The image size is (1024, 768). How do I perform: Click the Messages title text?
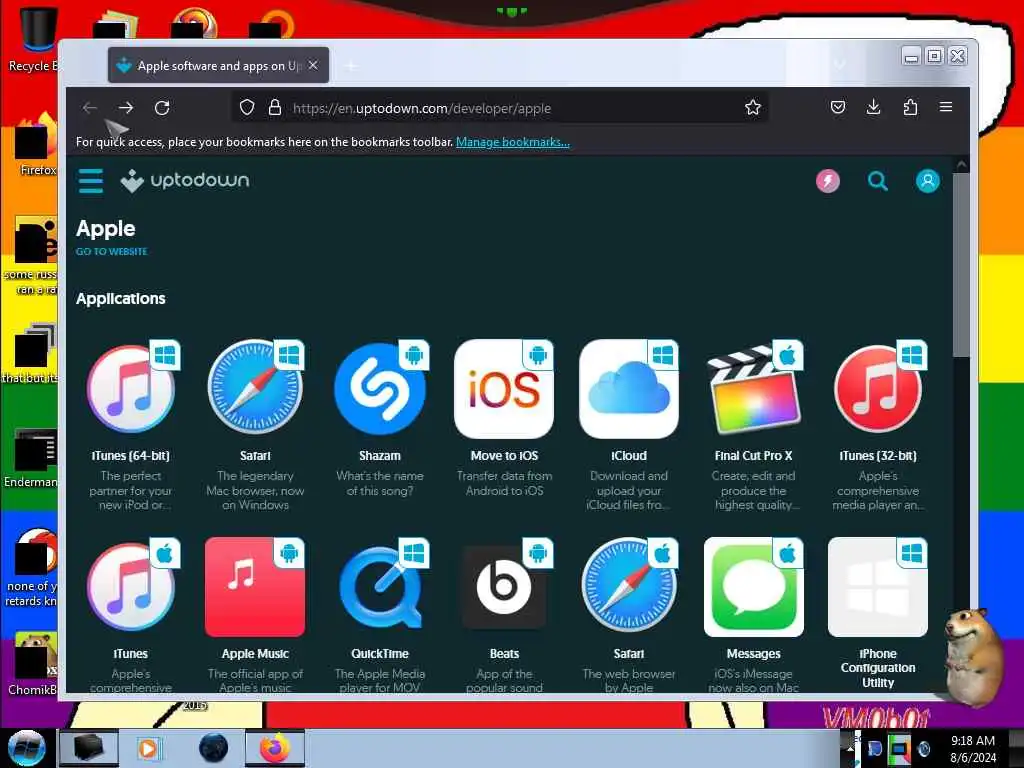tap(754, 654)
